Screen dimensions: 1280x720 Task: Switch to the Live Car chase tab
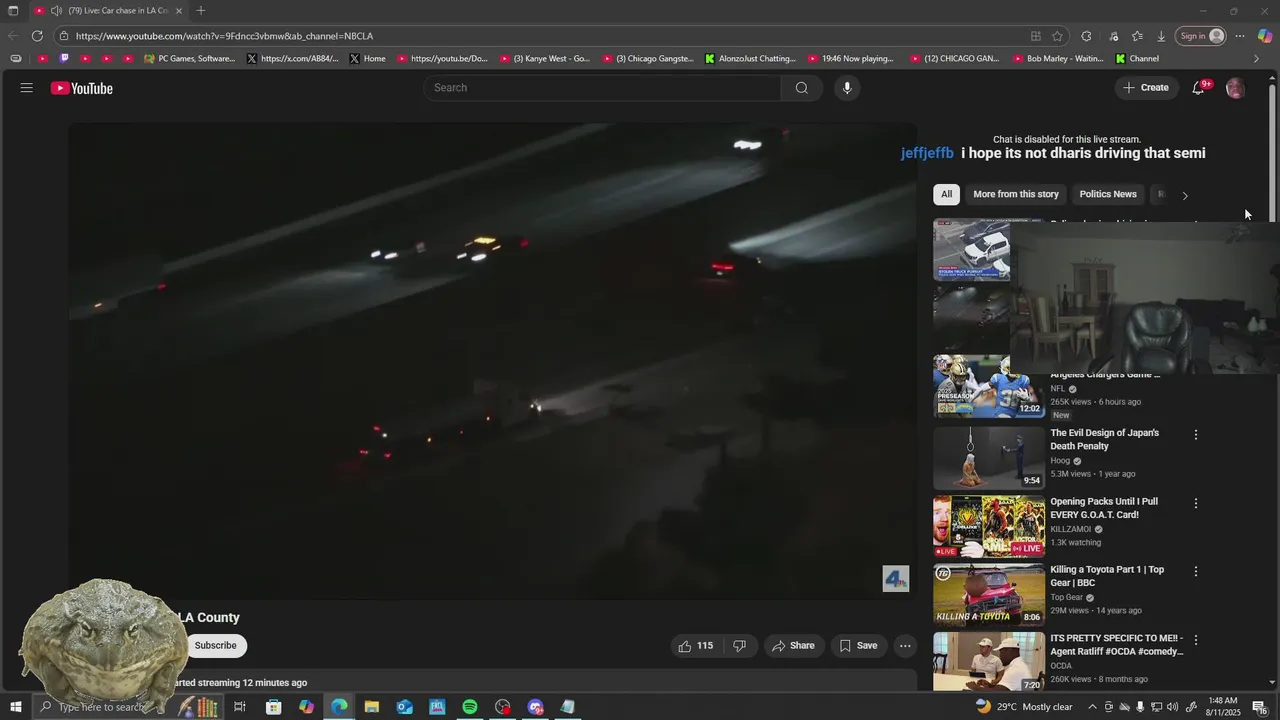[x=110, y=11]
